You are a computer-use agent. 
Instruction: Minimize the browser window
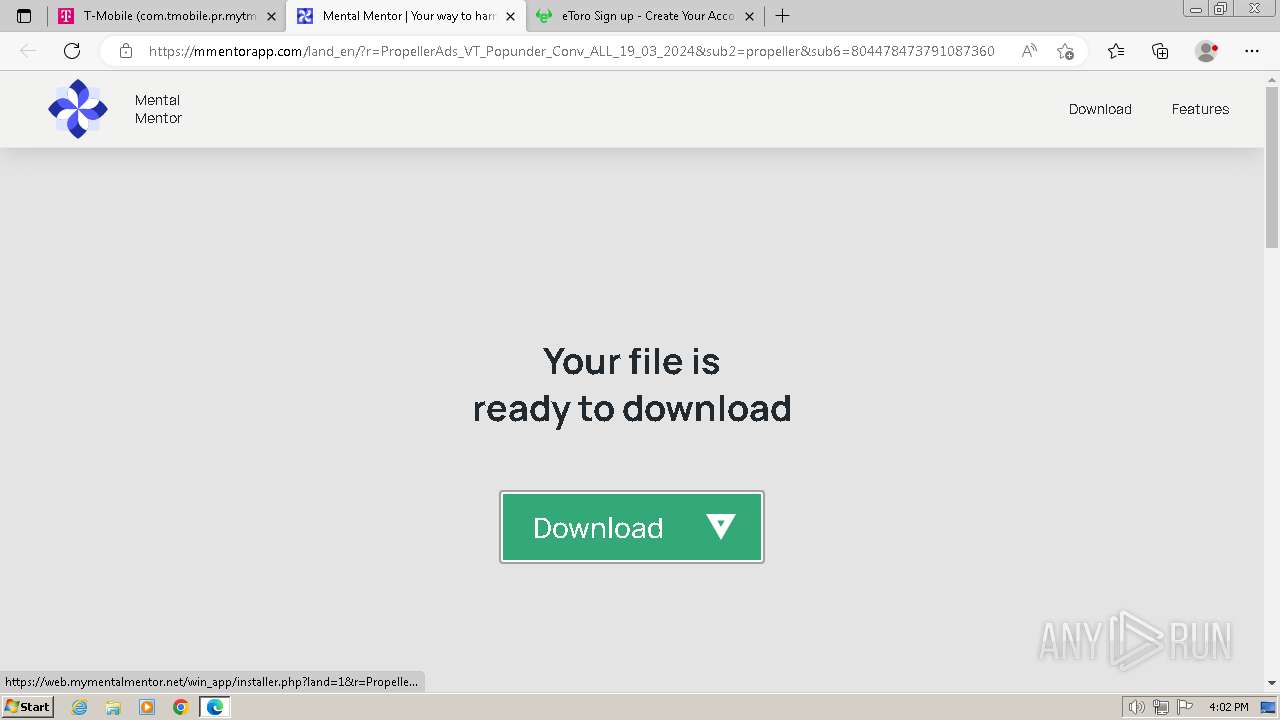click(x=1196, y=8)
